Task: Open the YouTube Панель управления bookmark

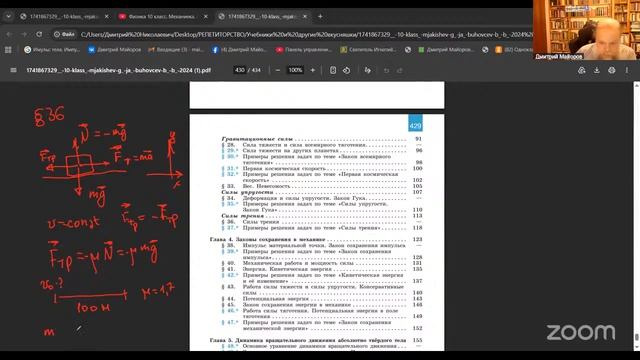Action: (304, 50)
